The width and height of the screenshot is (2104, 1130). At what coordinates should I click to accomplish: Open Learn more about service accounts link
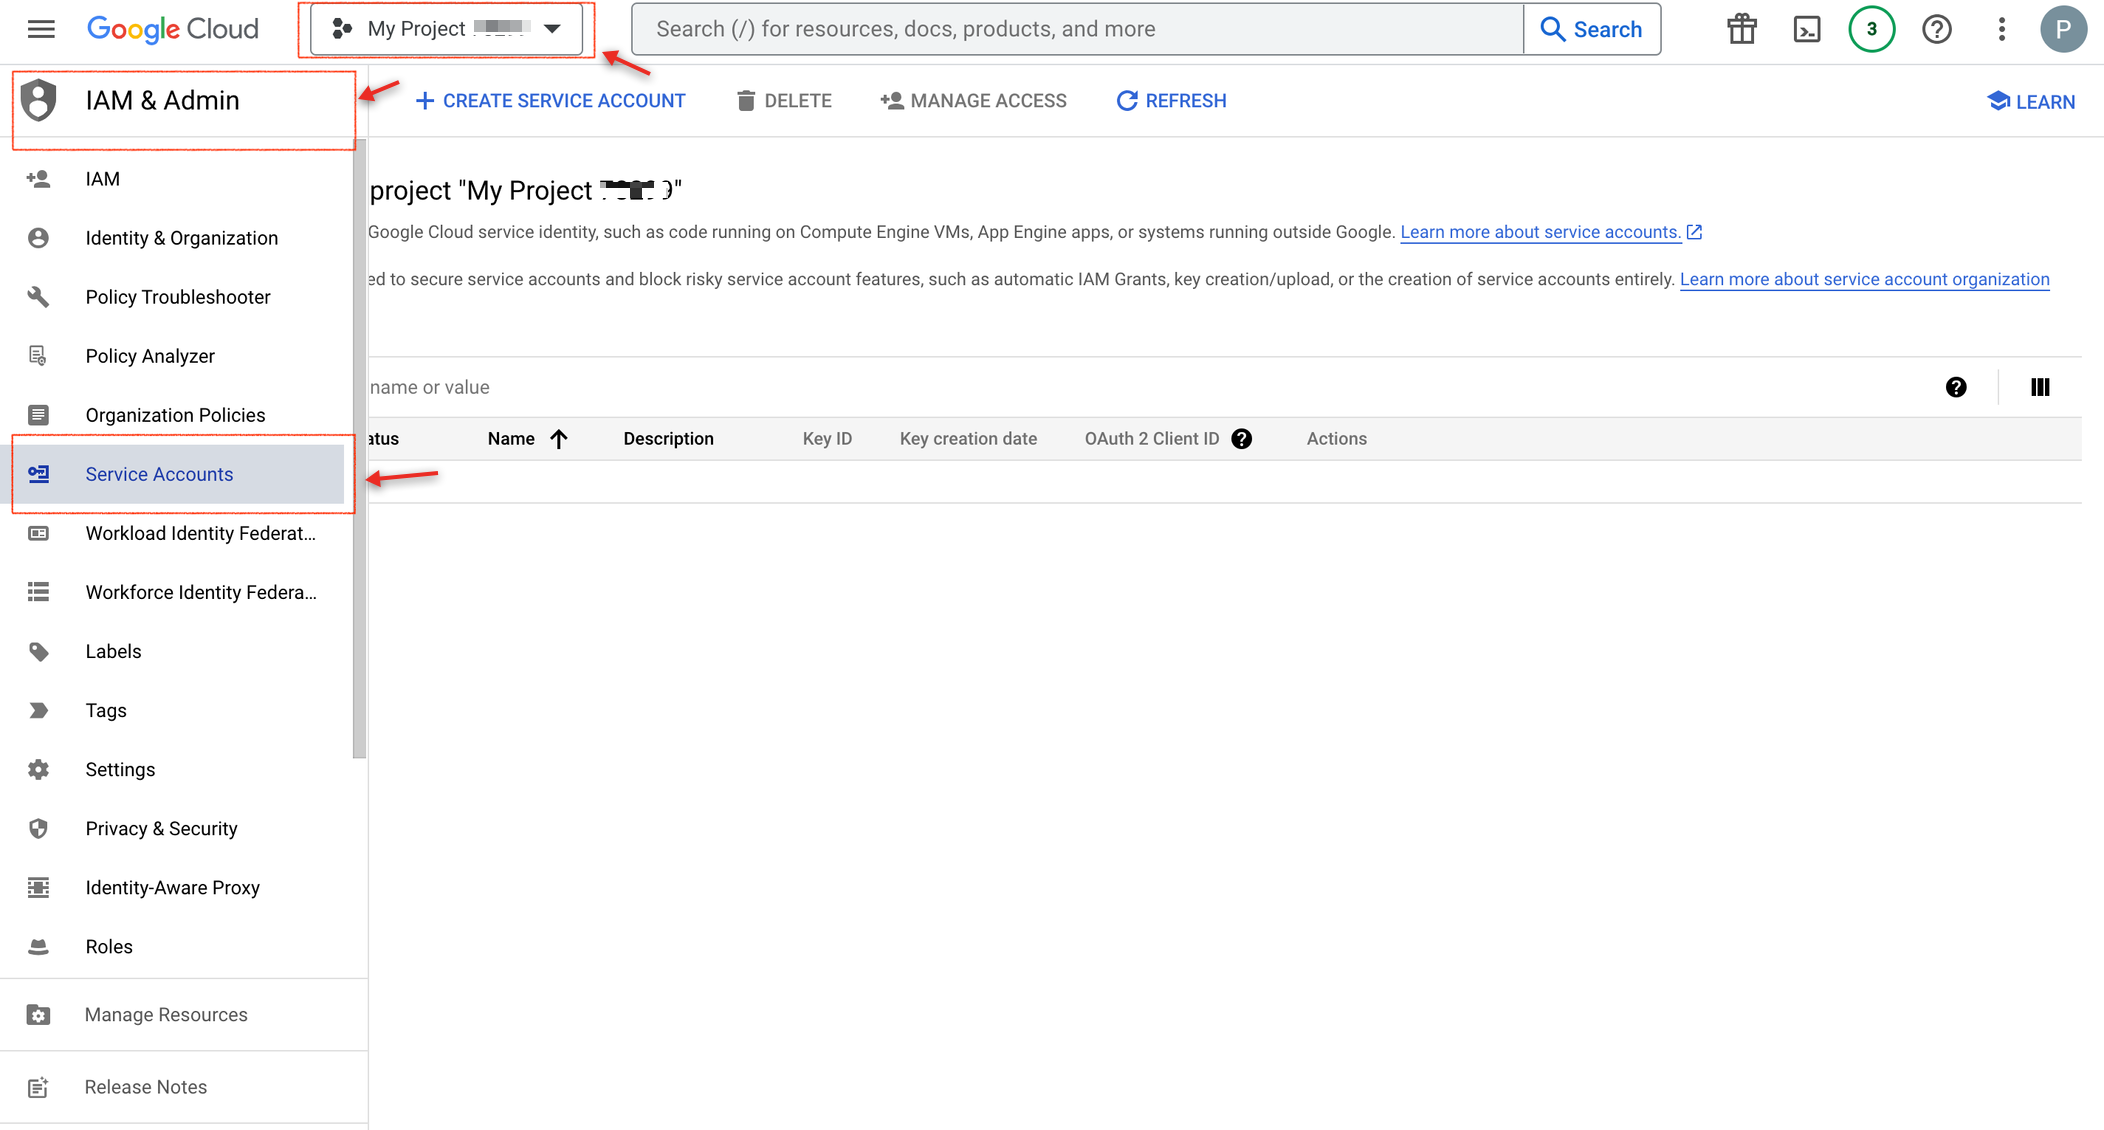tap(1540, 232)
